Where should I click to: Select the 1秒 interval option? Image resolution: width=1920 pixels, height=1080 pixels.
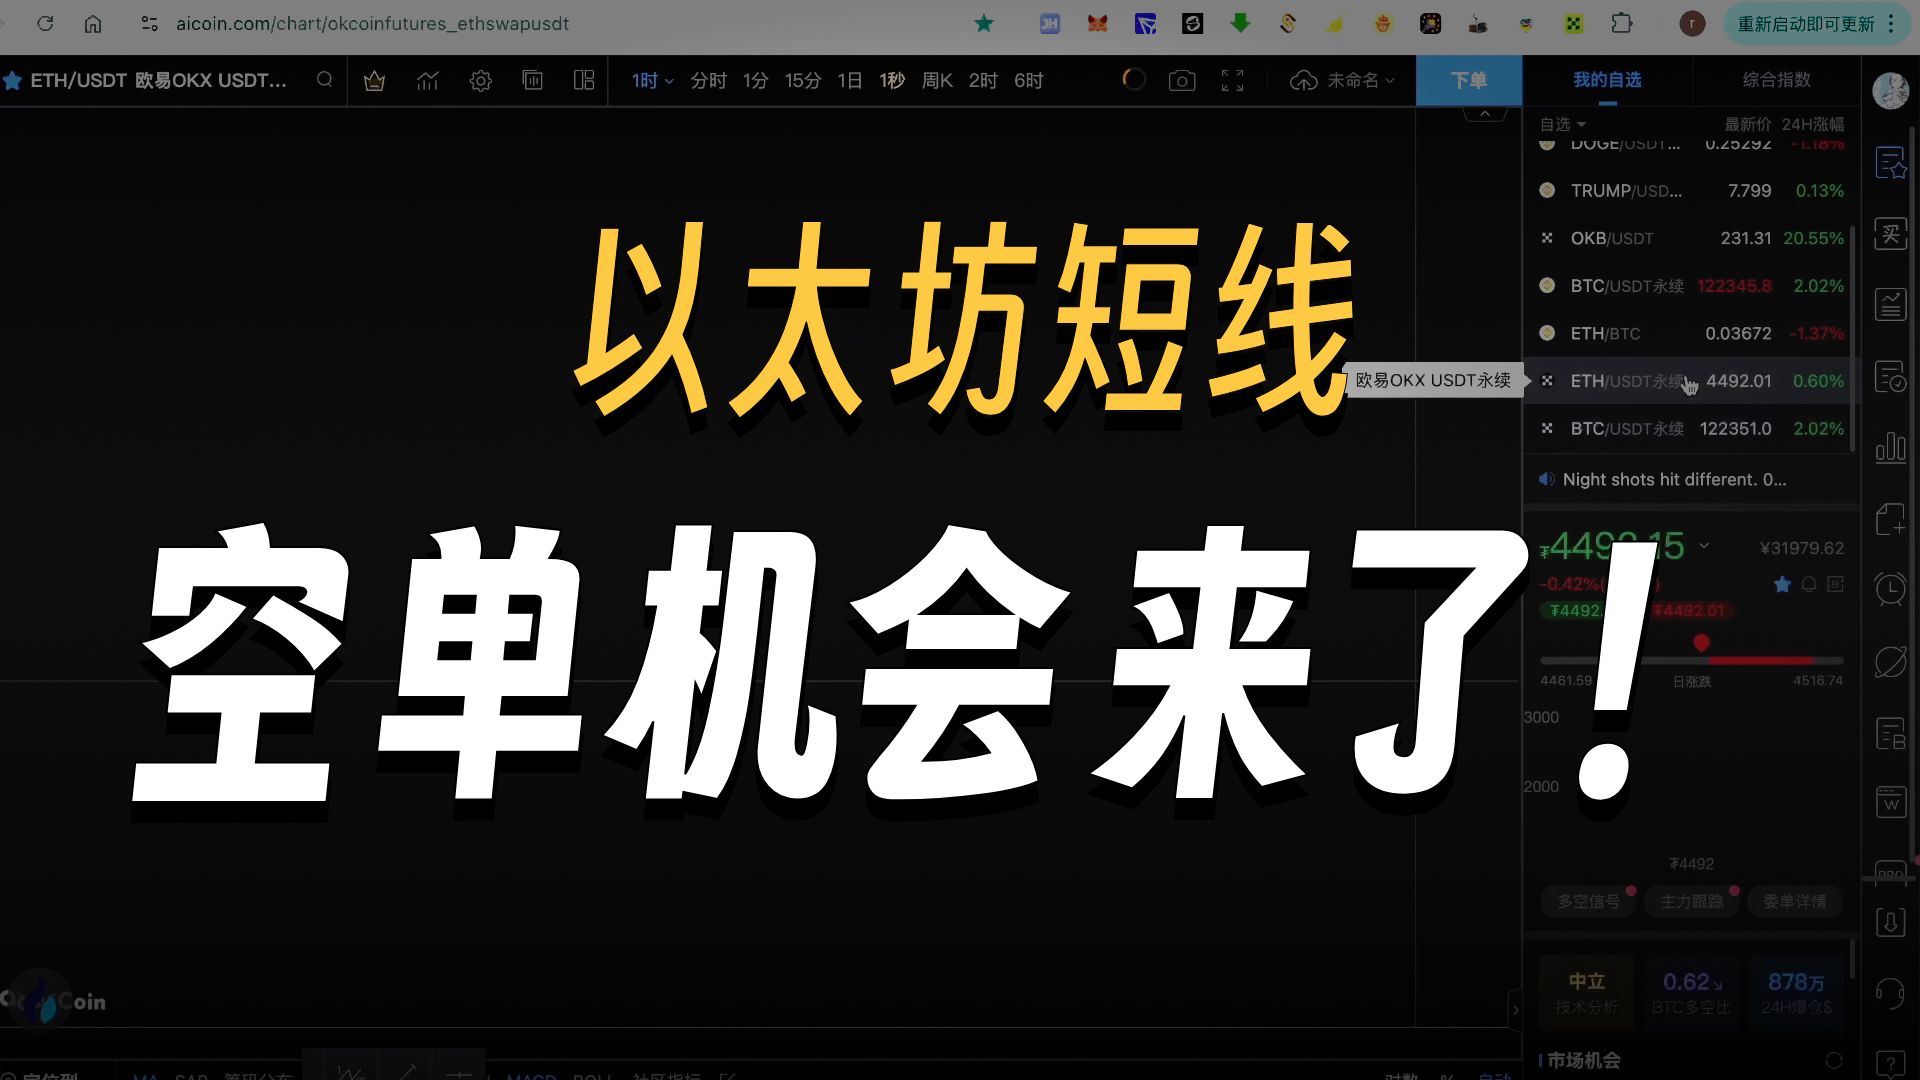(891, 80)
